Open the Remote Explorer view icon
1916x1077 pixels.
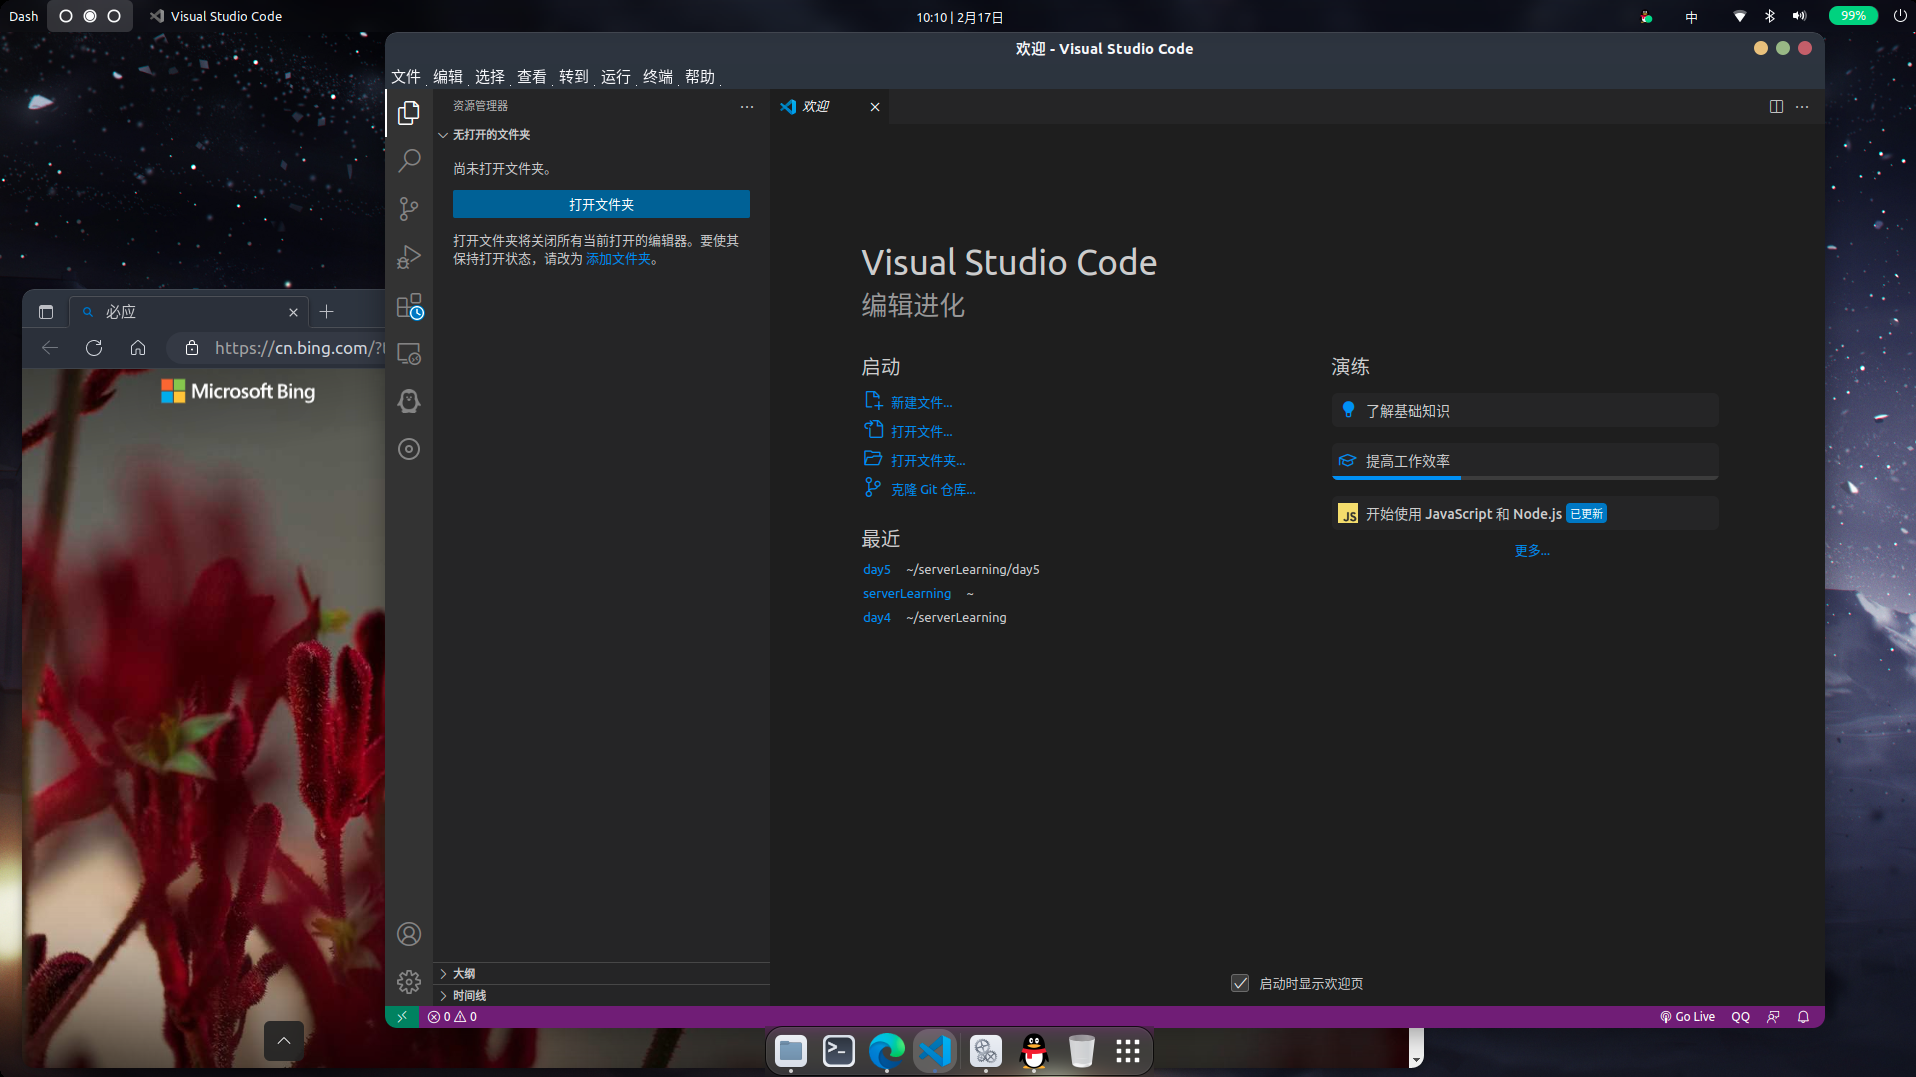click(x=409, y=353)
